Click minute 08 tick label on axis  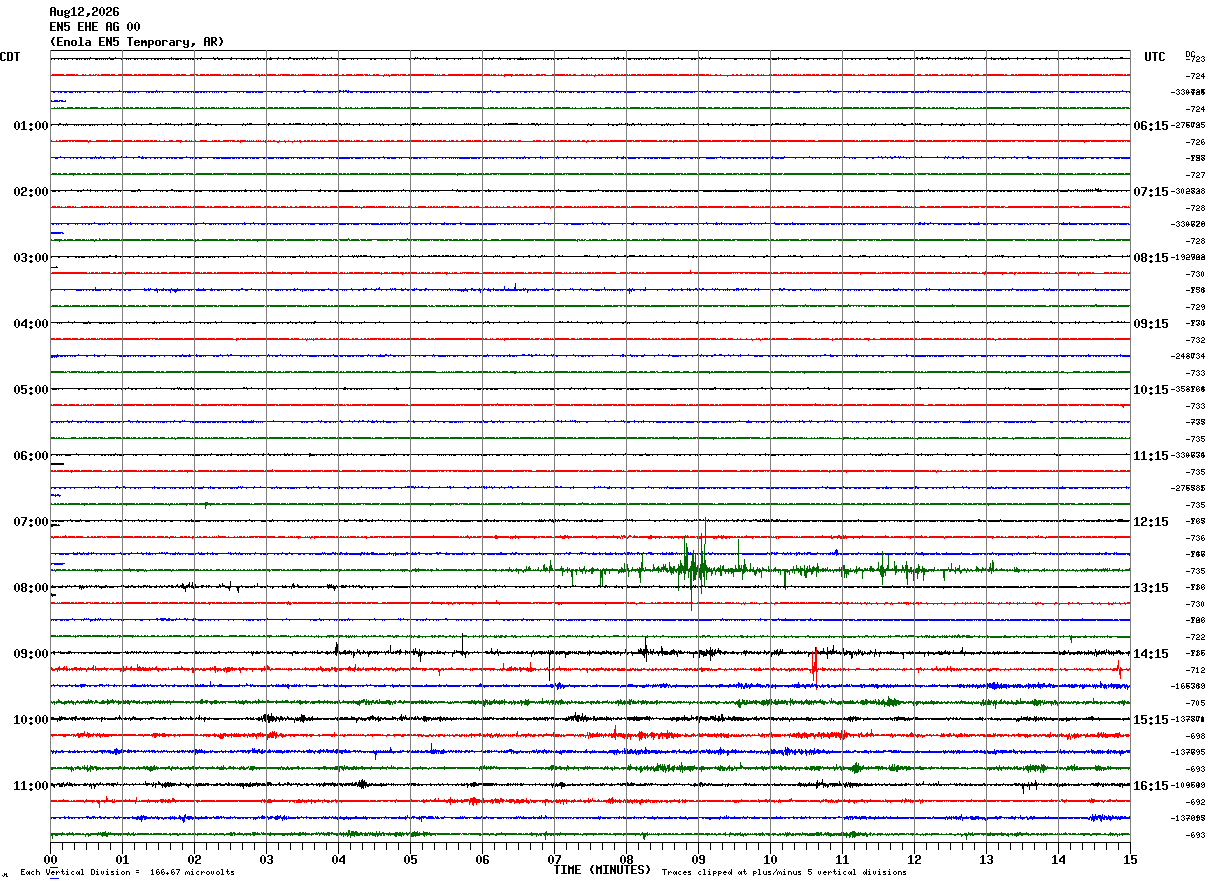click(626, 859)
